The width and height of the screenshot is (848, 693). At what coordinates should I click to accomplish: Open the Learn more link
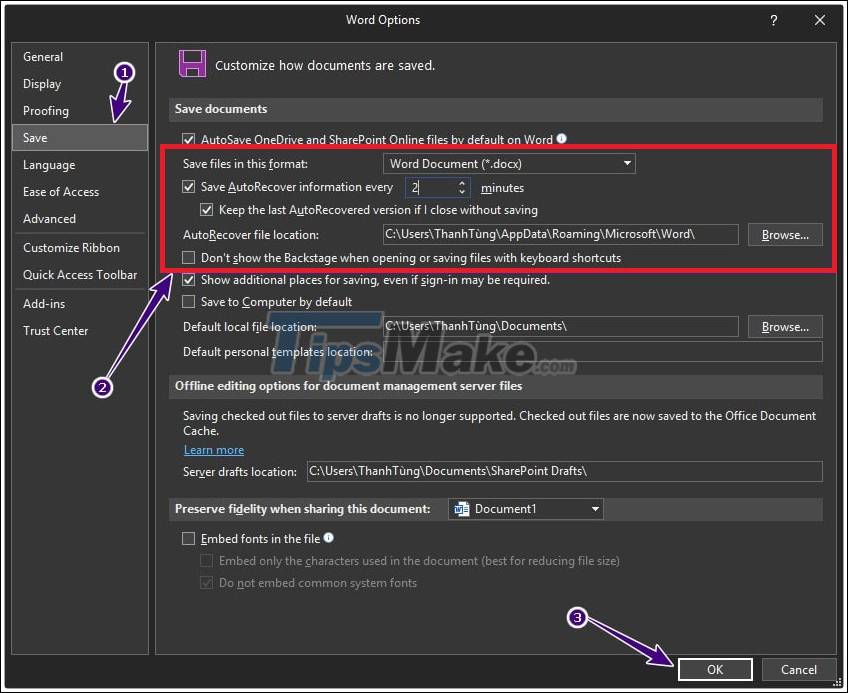213,450
